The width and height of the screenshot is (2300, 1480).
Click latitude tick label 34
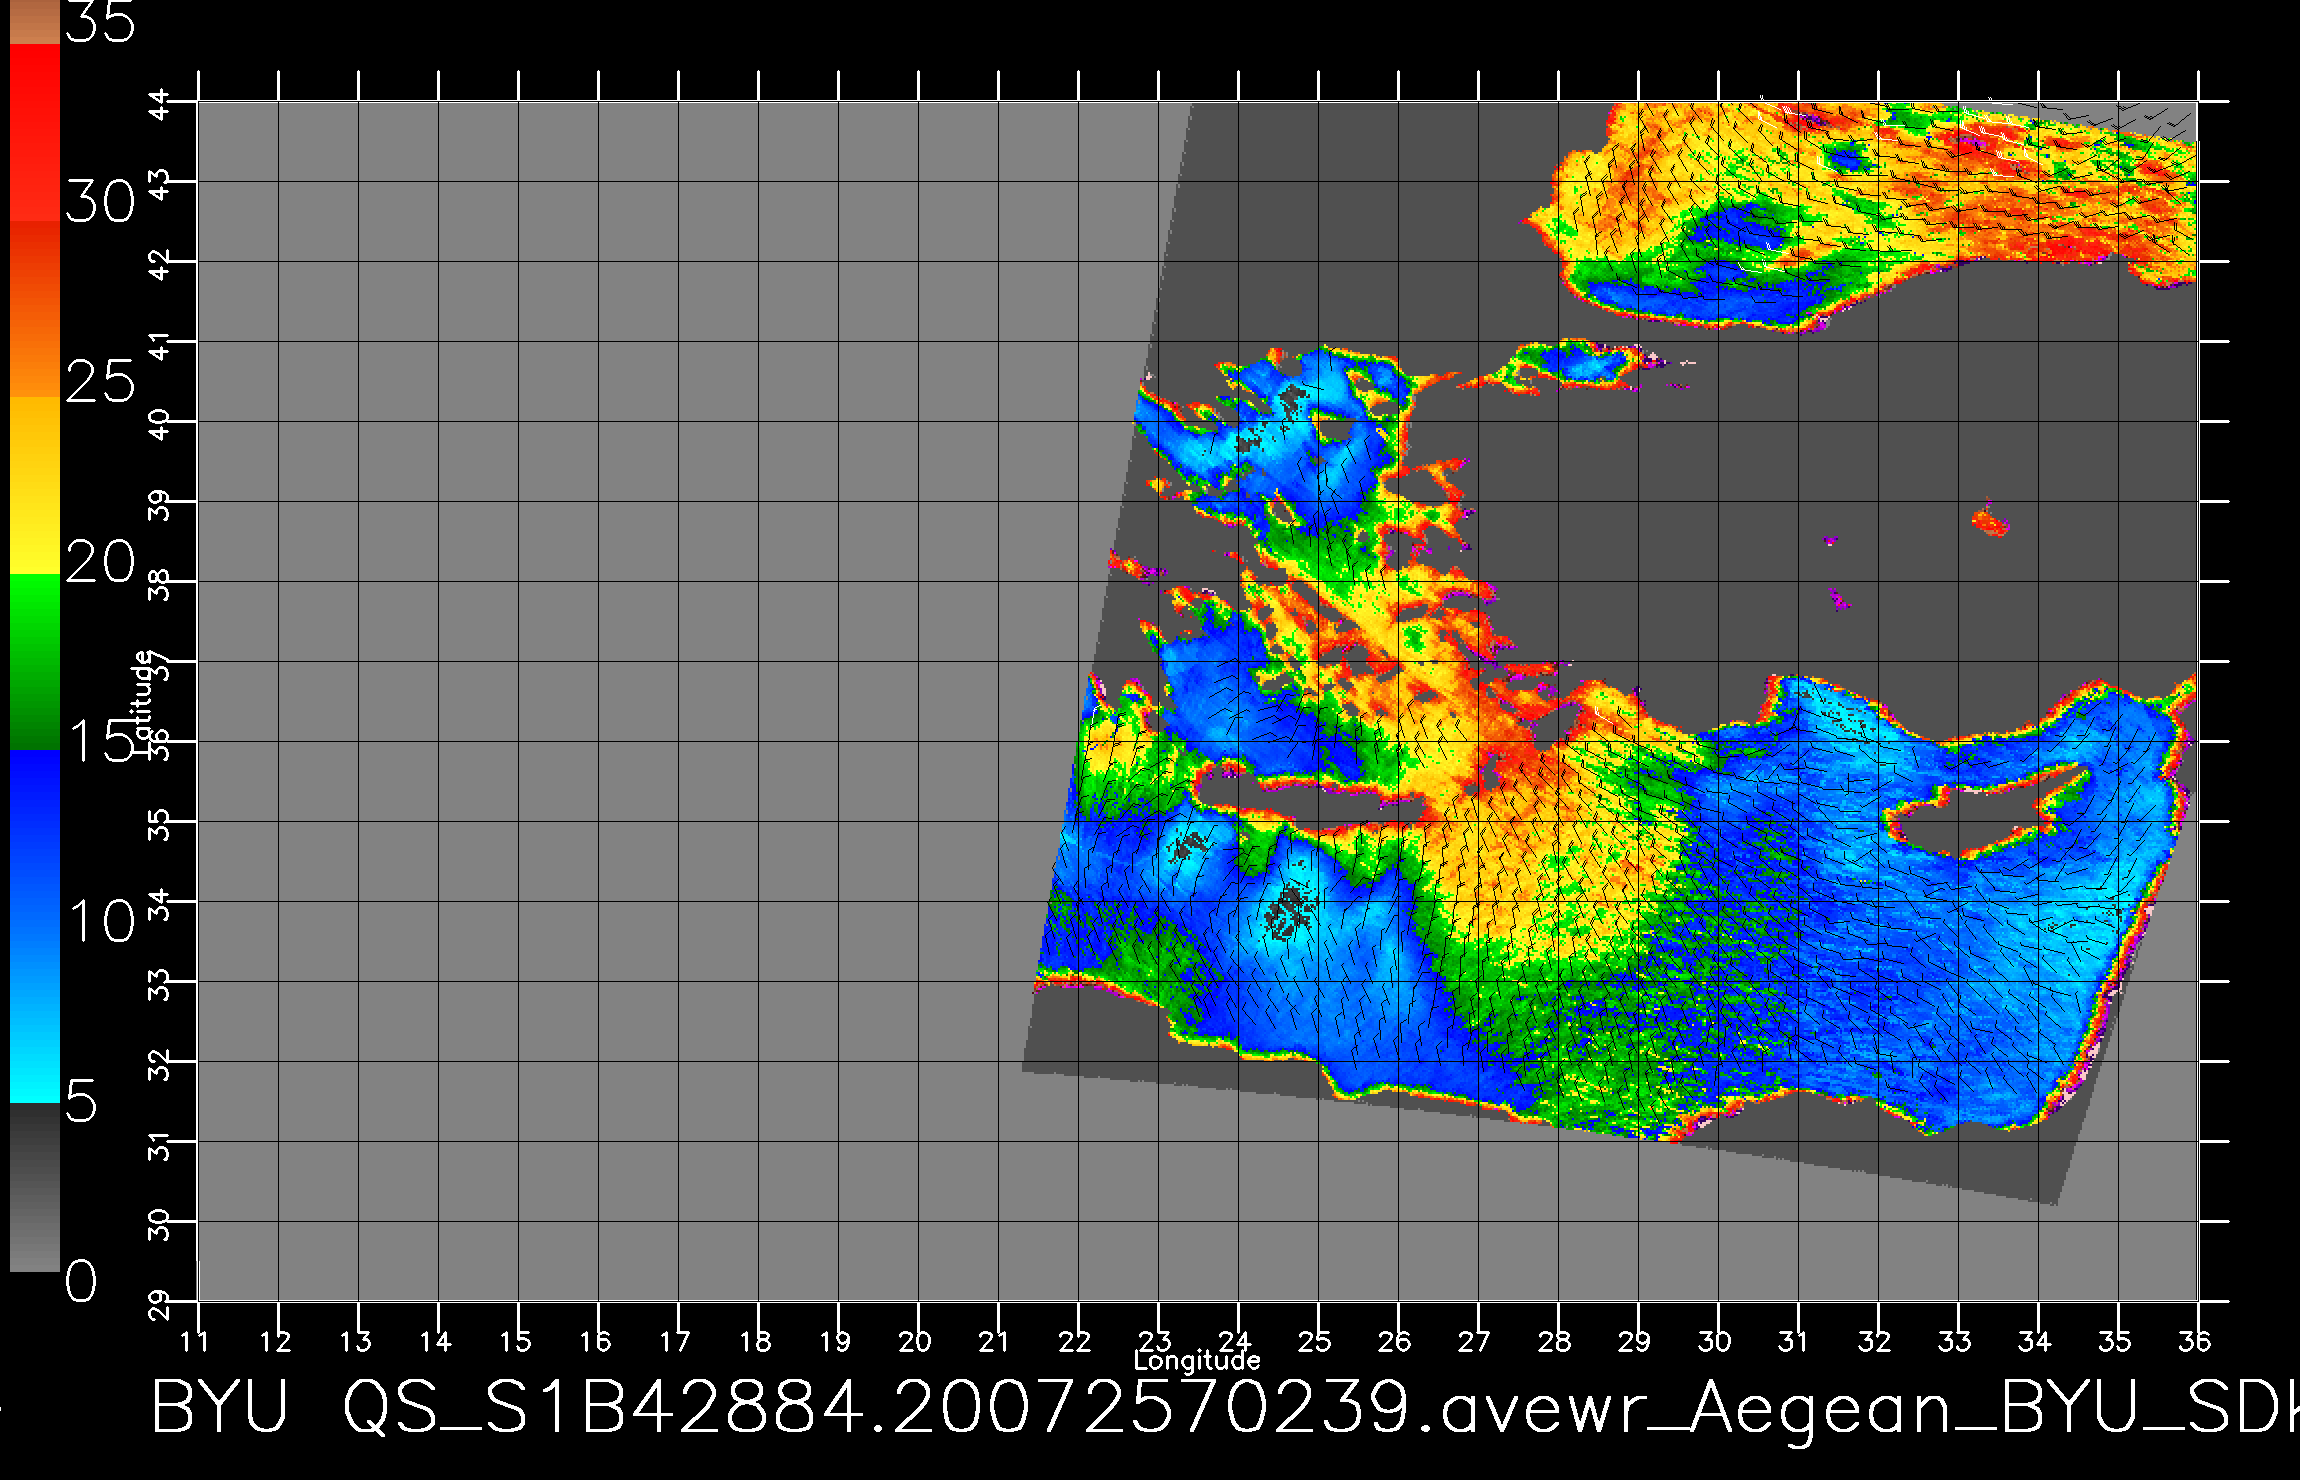(x=160, y=905)
